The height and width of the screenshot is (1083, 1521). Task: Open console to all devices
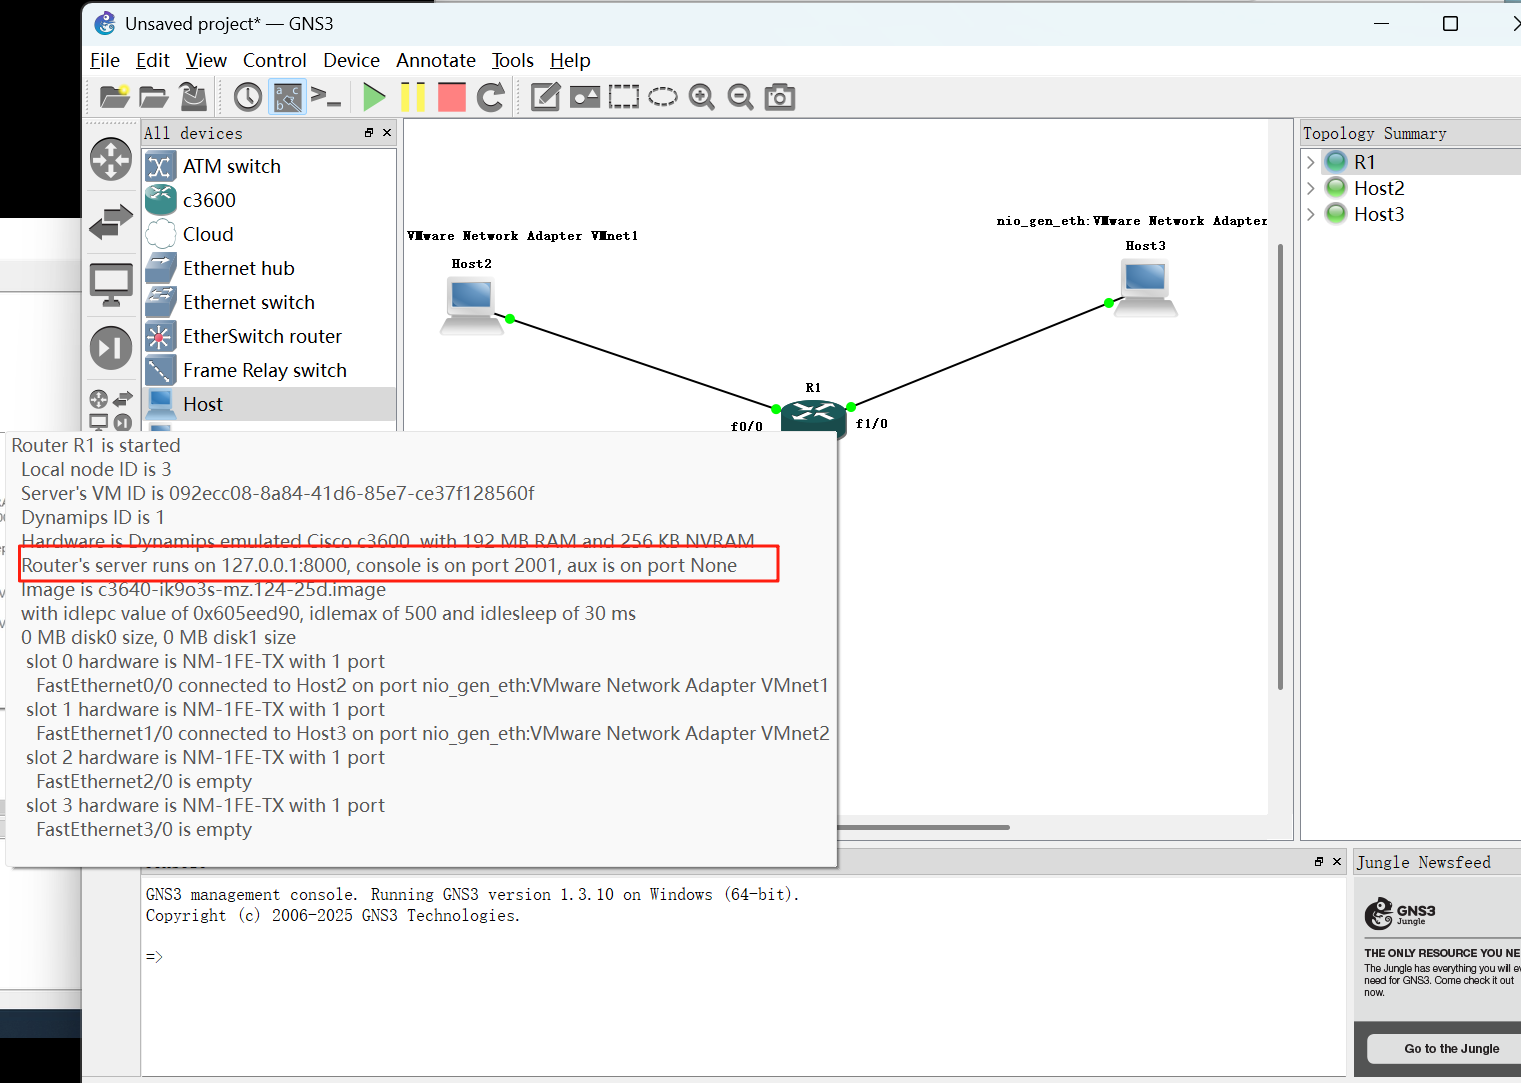[326, 97]
